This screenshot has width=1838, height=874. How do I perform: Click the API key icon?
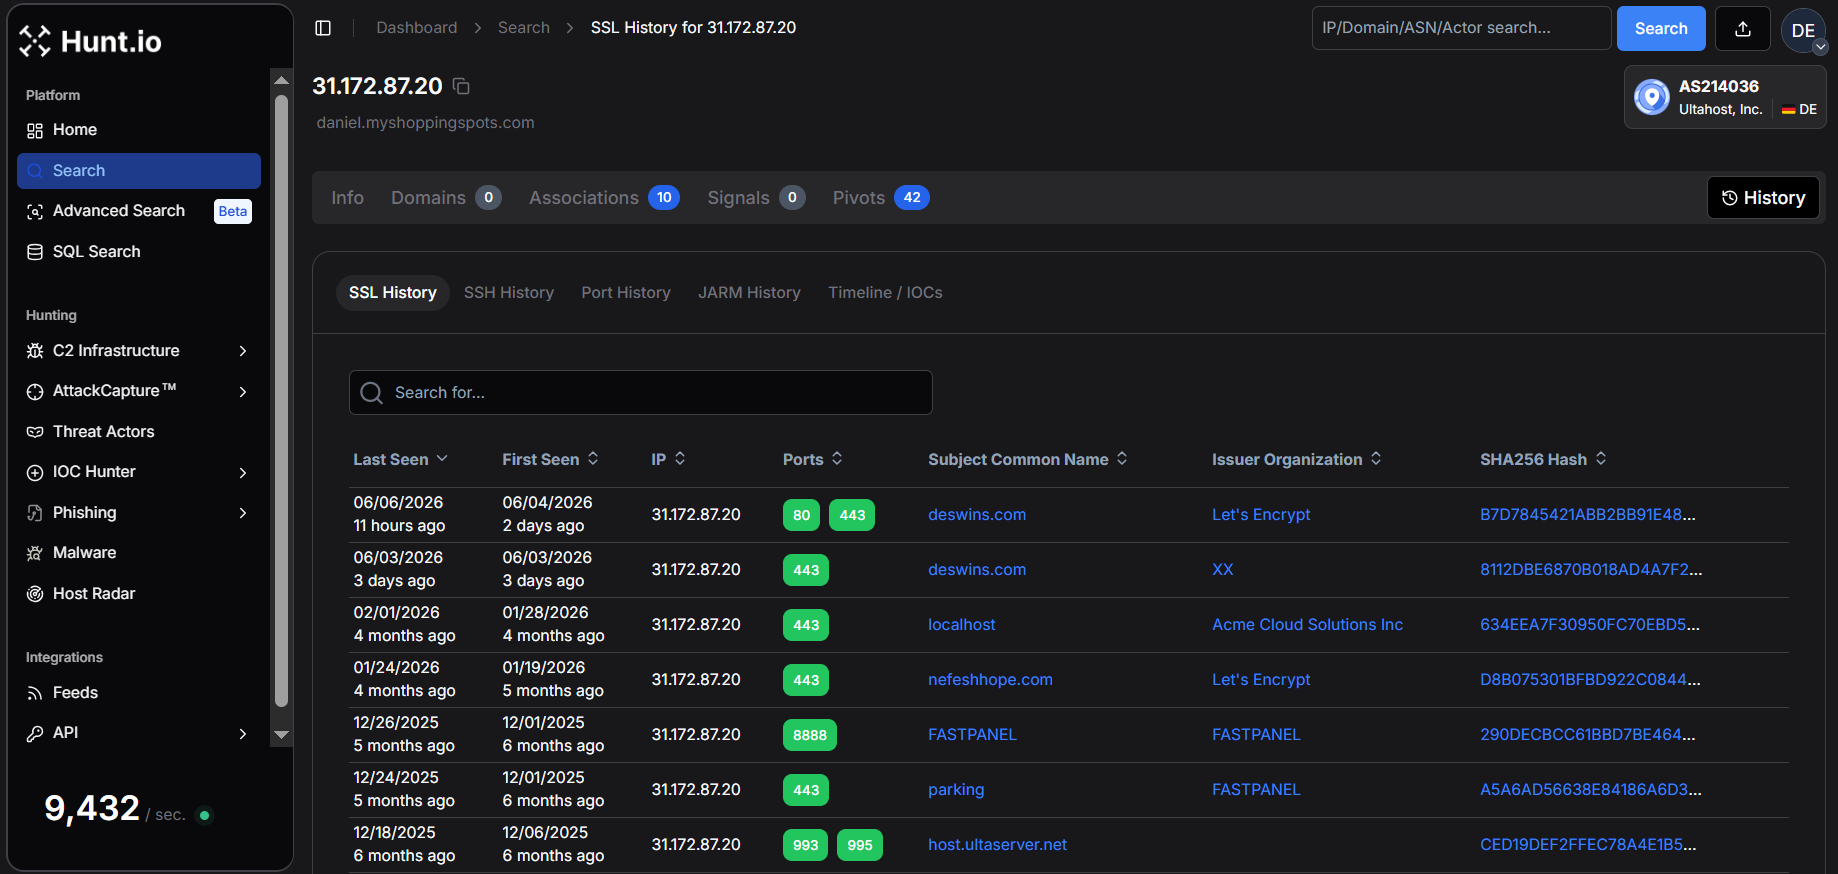click(35, 734)
